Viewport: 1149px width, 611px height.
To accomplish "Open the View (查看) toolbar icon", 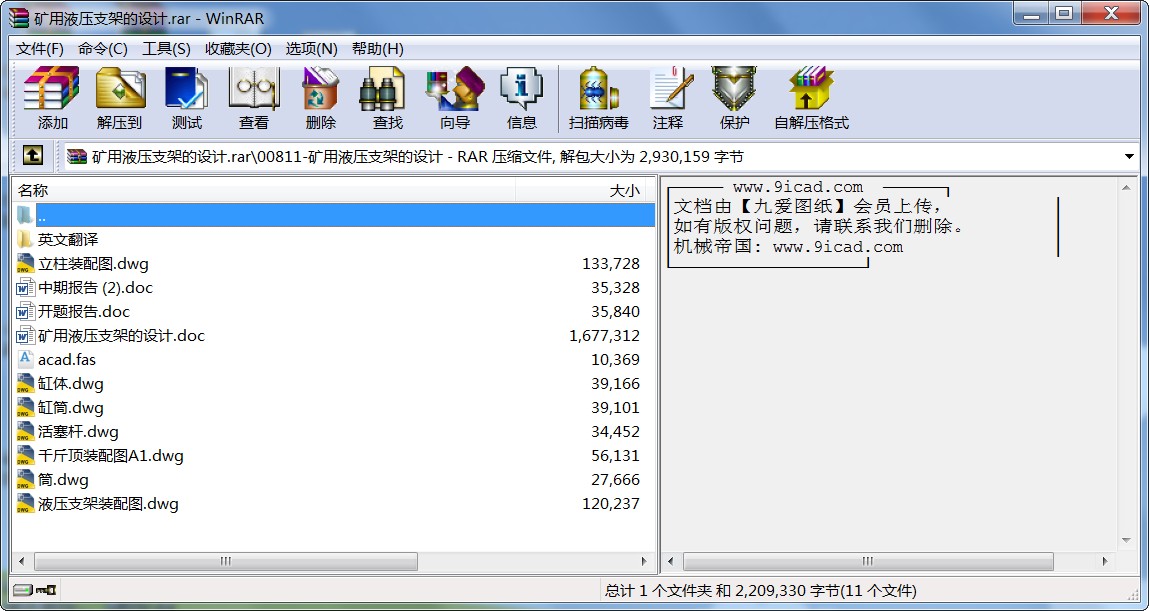I will pyautogui.click(x=253, y=98).
